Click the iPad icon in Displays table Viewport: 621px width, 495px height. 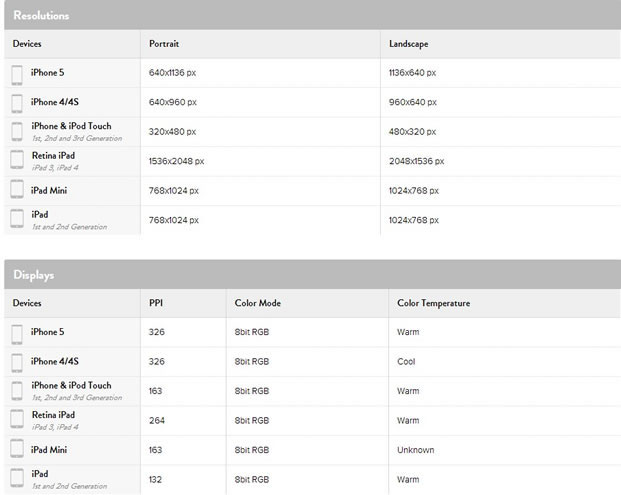[x=17, y=478]
